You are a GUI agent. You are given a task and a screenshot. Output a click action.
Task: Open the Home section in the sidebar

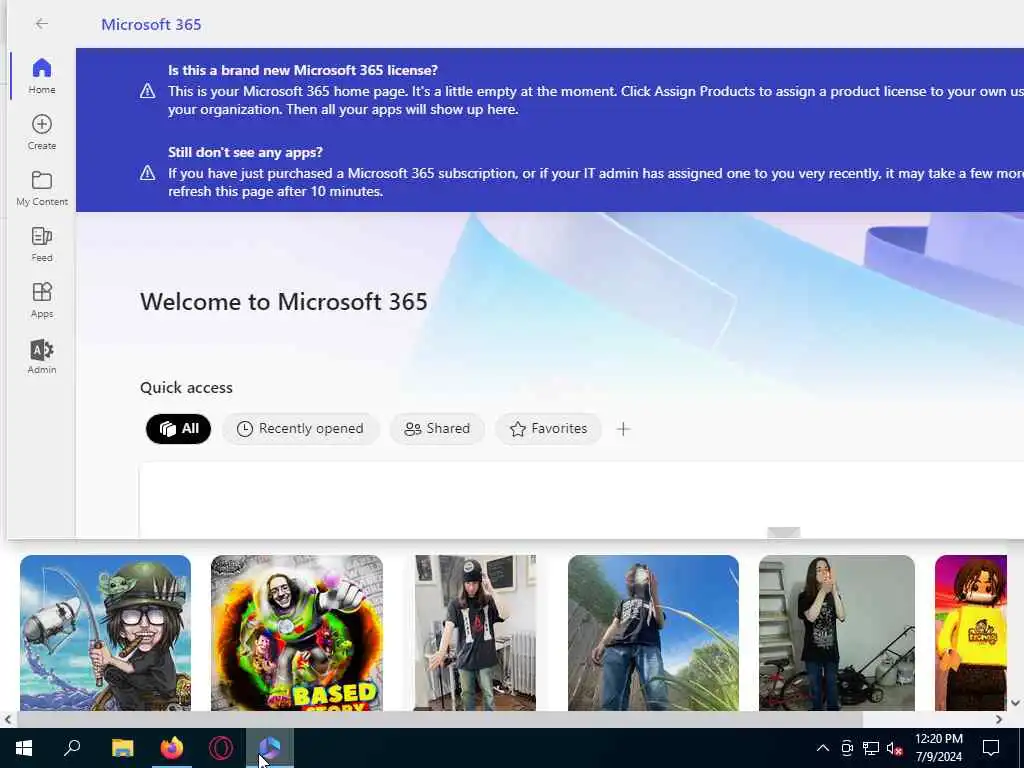(x=42, y=76)
